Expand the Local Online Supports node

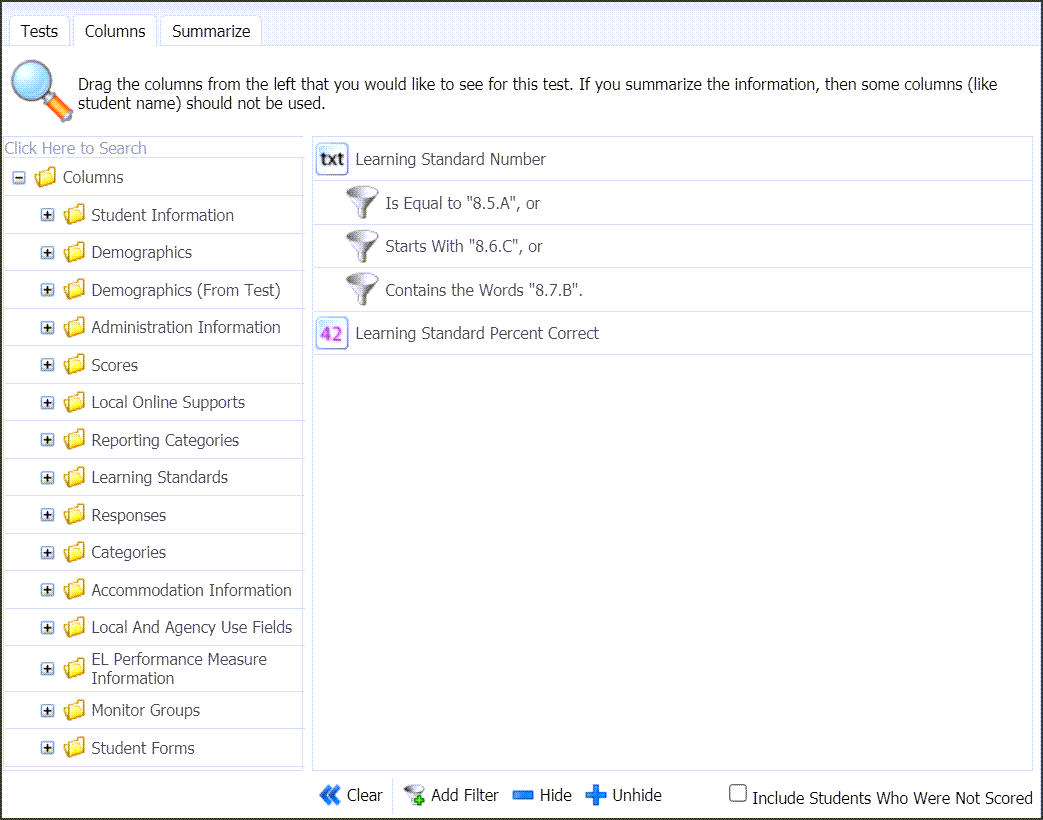pyautogui.click(x=47, y=402)
